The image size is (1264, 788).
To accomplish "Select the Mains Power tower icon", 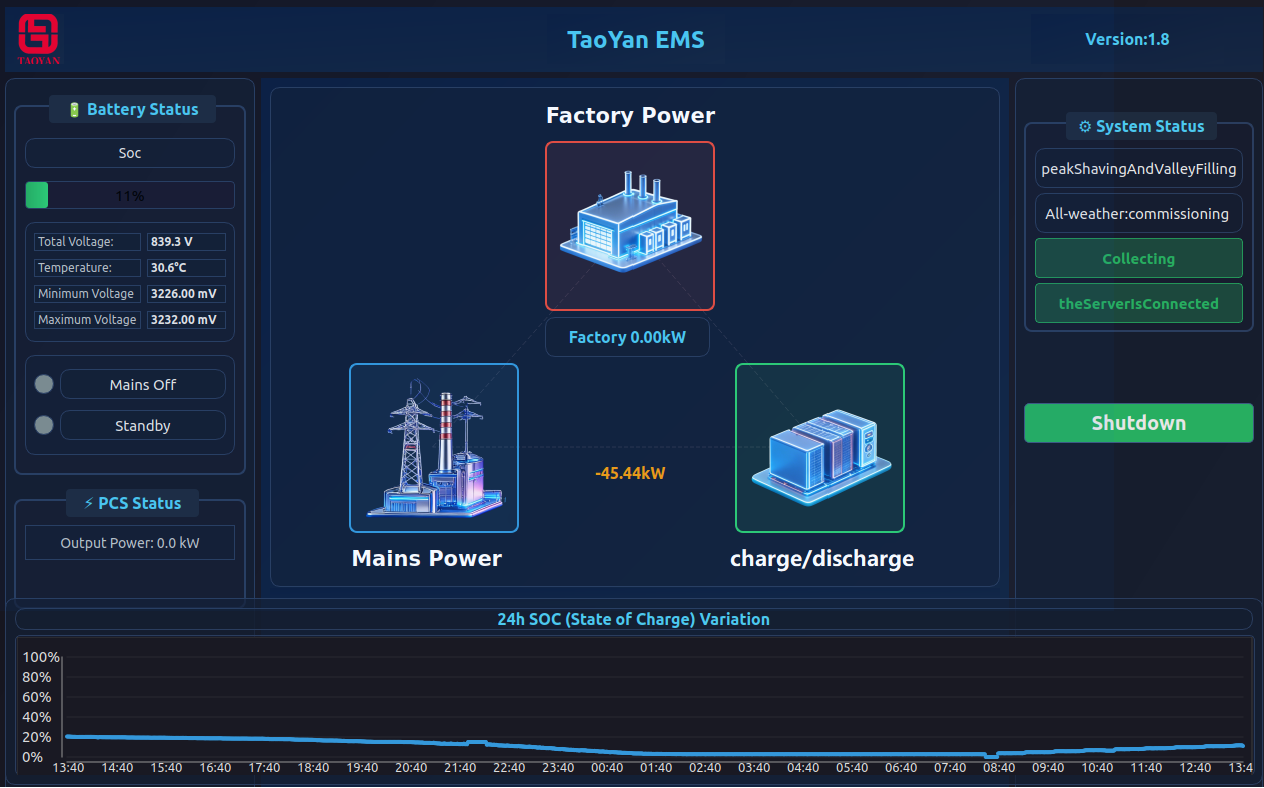I will pyautogui.click(x=434, y=448).
